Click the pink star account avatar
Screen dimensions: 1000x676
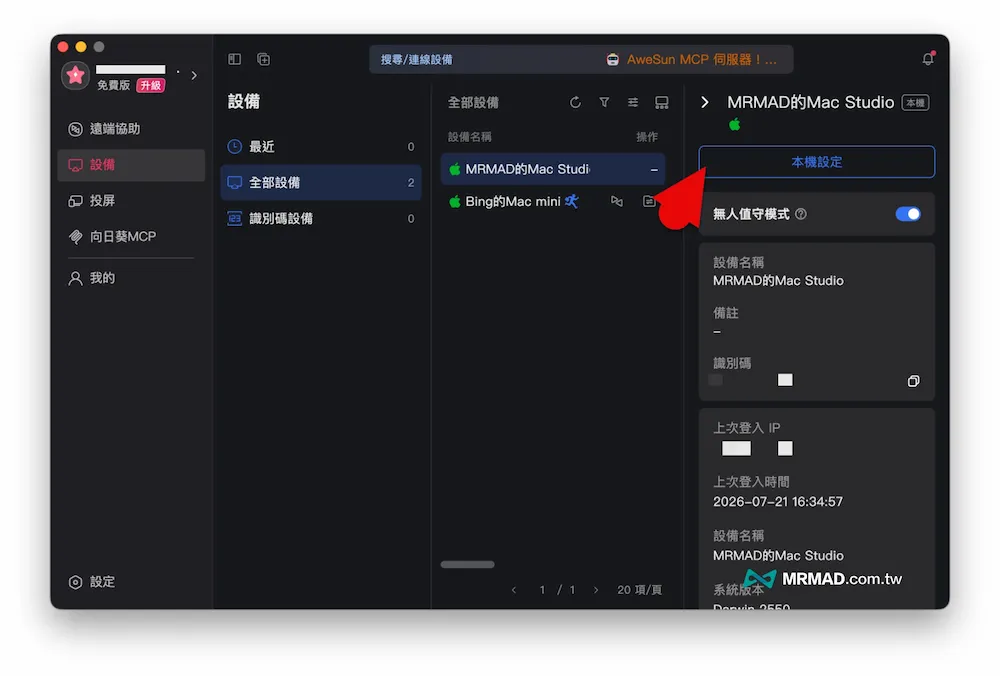[x=75, y=75]
